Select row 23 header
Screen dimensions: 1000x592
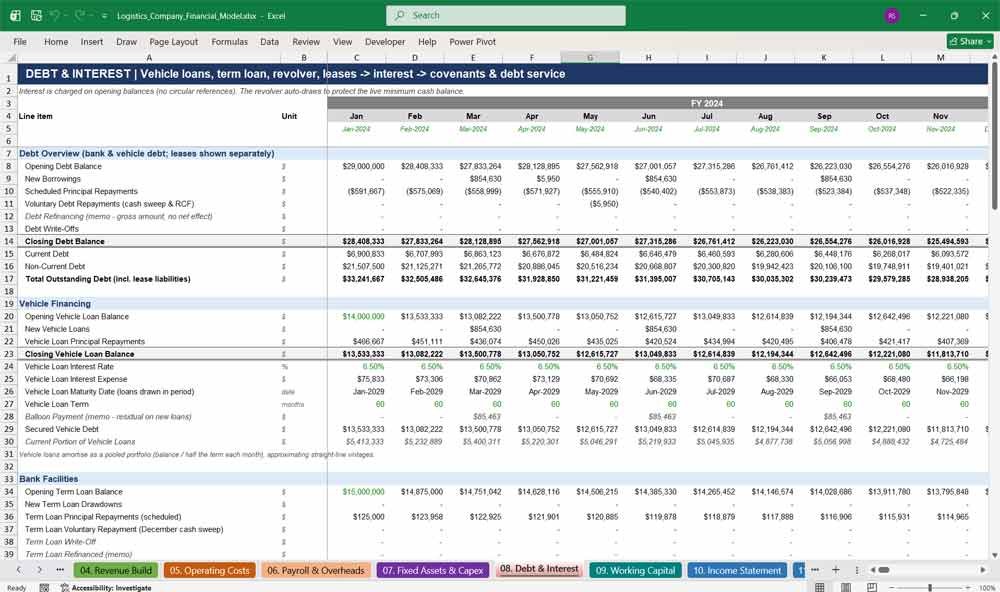(x=8, y=354)
